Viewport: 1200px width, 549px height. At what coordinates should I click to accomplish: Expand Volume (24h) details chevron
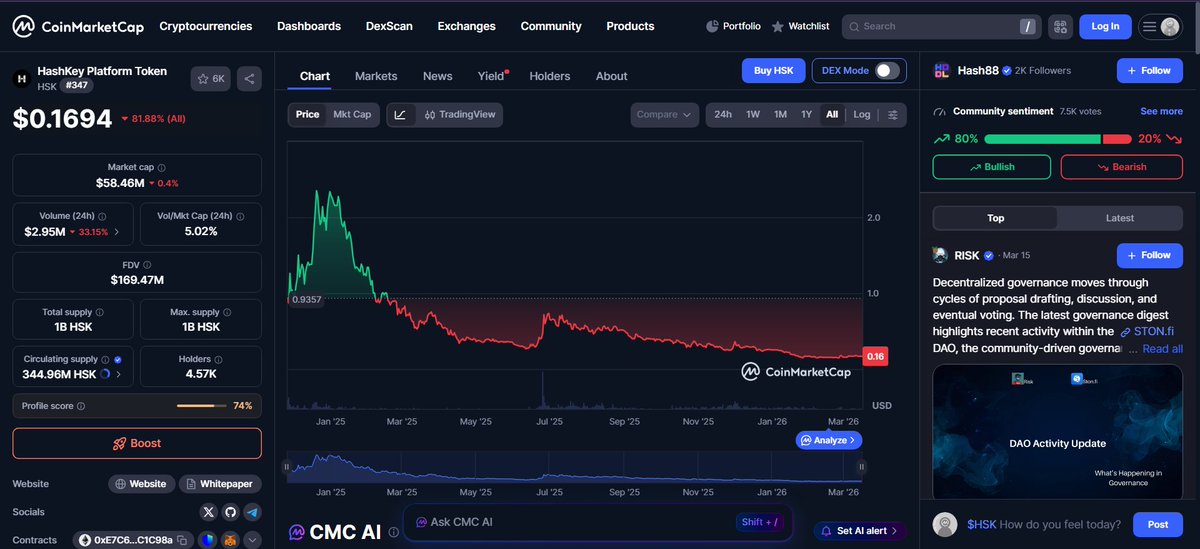(x=117, y=232)
